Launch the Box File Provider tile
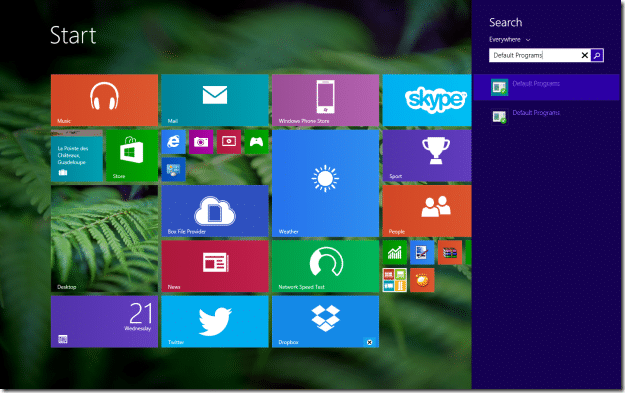625x393 pixels. [215, 211]
